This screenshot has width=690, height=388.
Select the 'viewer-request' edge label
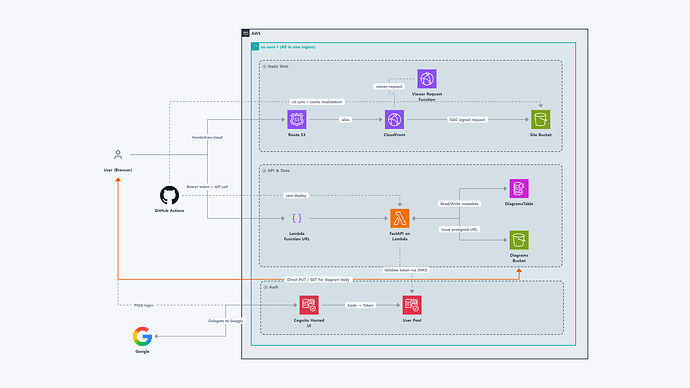[389, 87]
